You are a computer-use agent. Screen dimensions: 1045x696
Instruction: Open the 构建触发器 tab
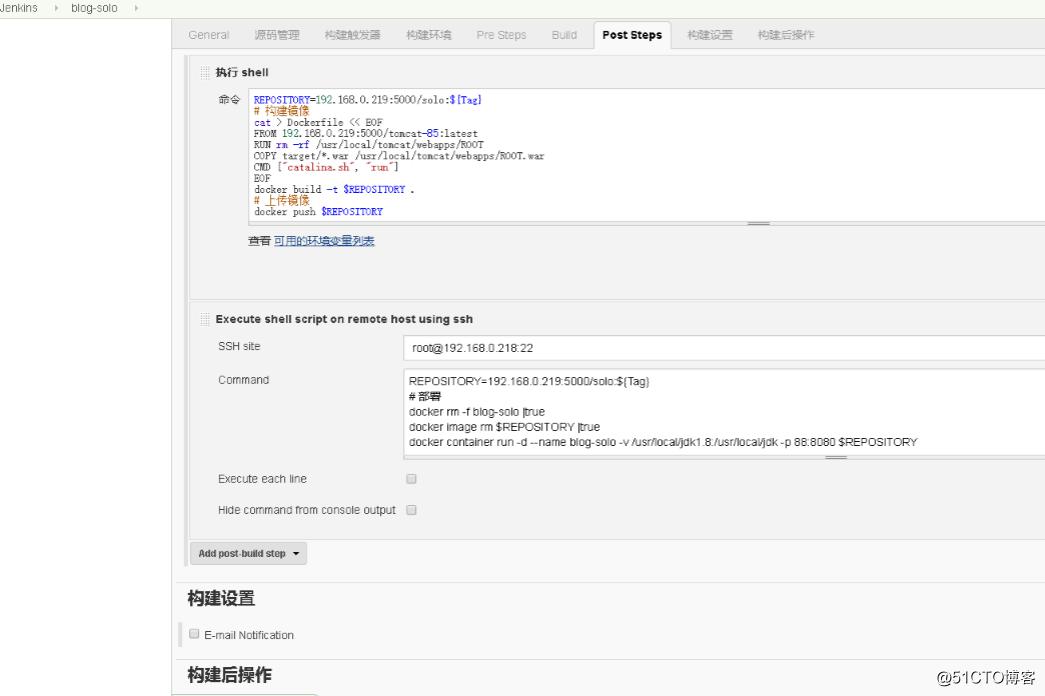pos(350,34)
